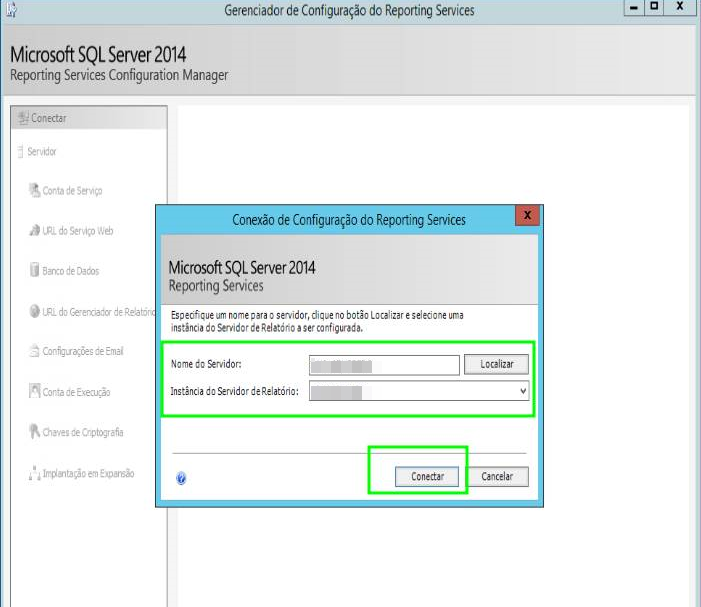The height and width of the screenshot is (607, 701).
Task: Click the Conta de Serviço icon
Action: 34,190
